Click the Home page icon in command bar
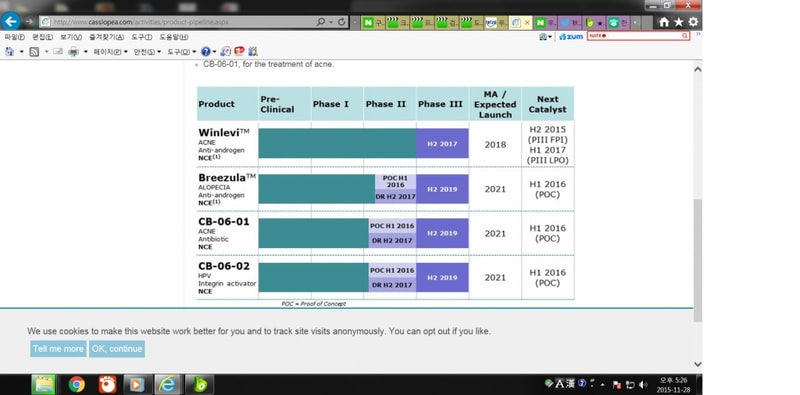This screenshot has width=800, height=395. [x=10, y=52]
